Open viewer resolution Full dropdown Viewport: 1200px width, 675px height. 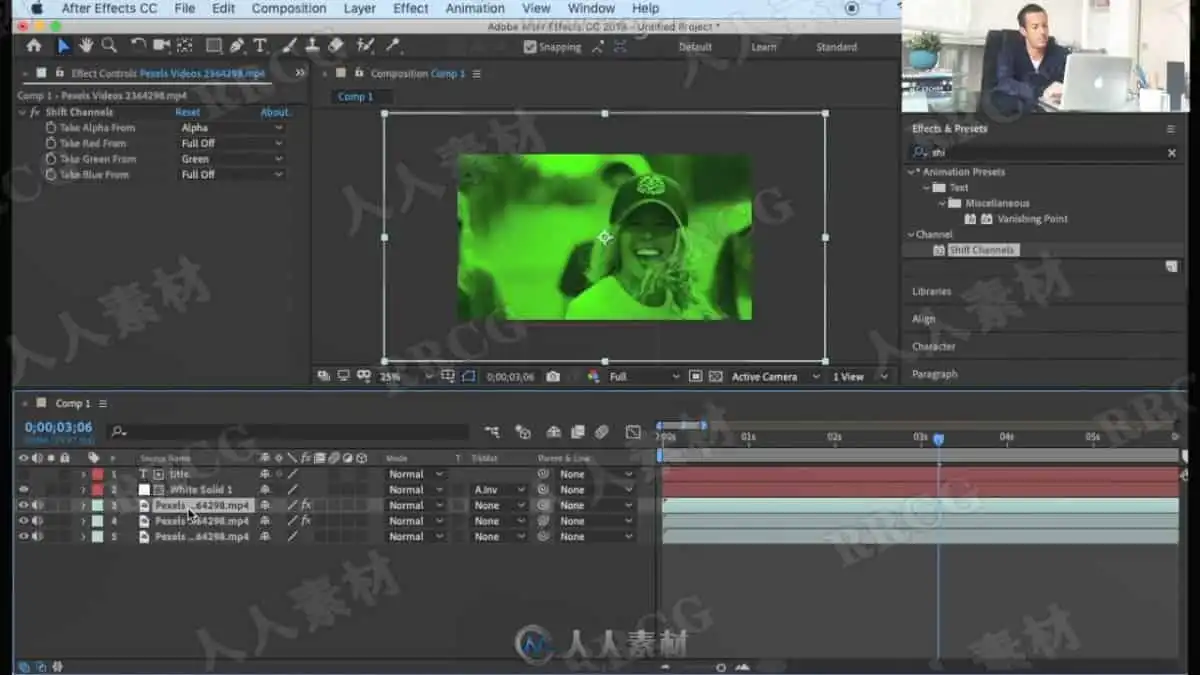pos(644,377)
